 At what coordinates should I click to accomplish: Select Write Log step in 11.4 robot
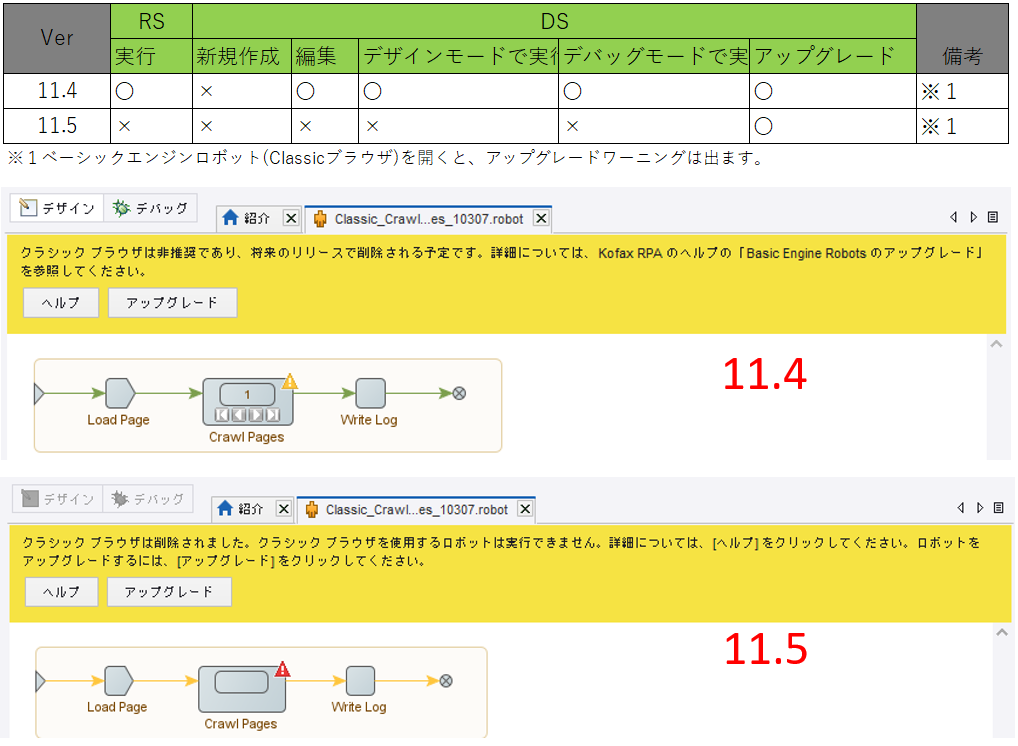point(371,393)
